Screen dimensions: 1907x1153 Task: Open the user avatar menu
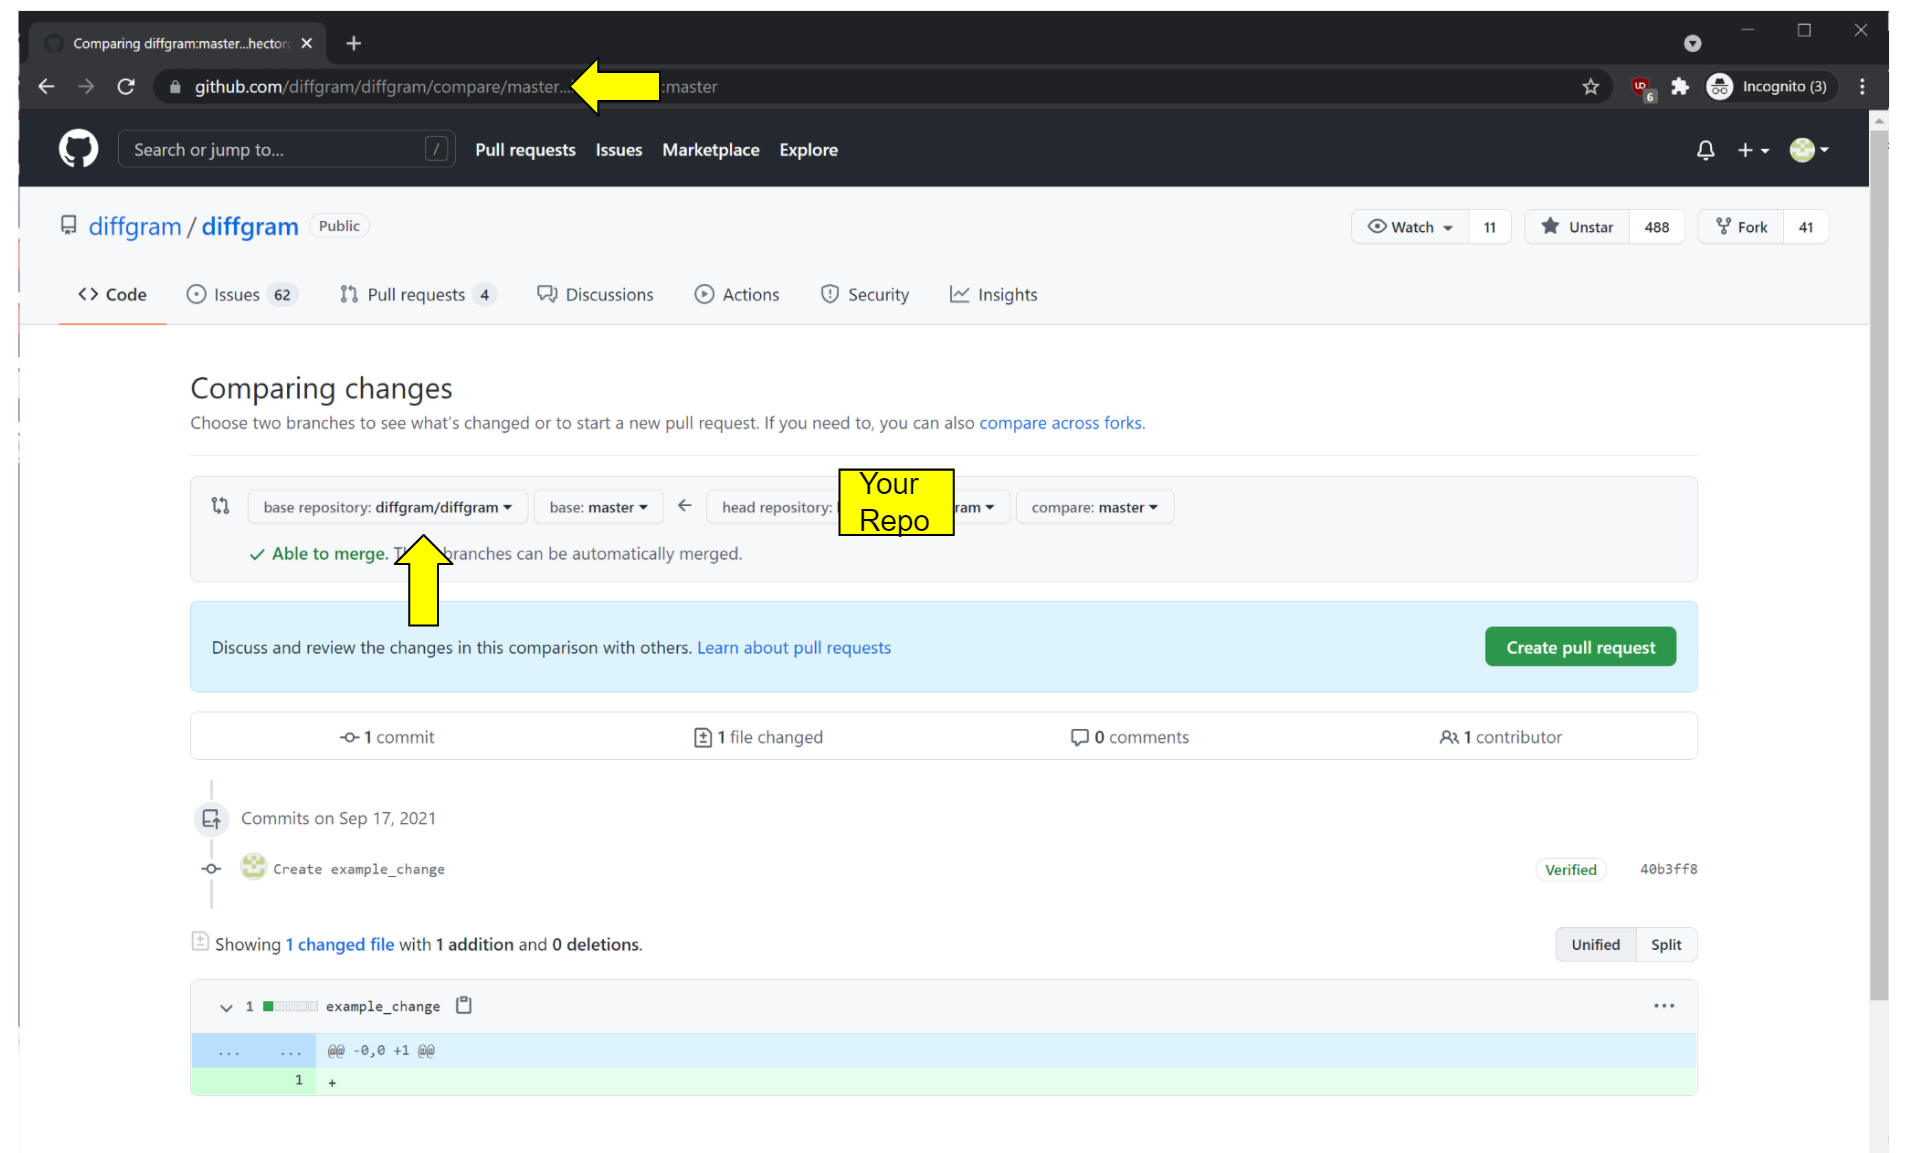click(x=1809, y=150)
